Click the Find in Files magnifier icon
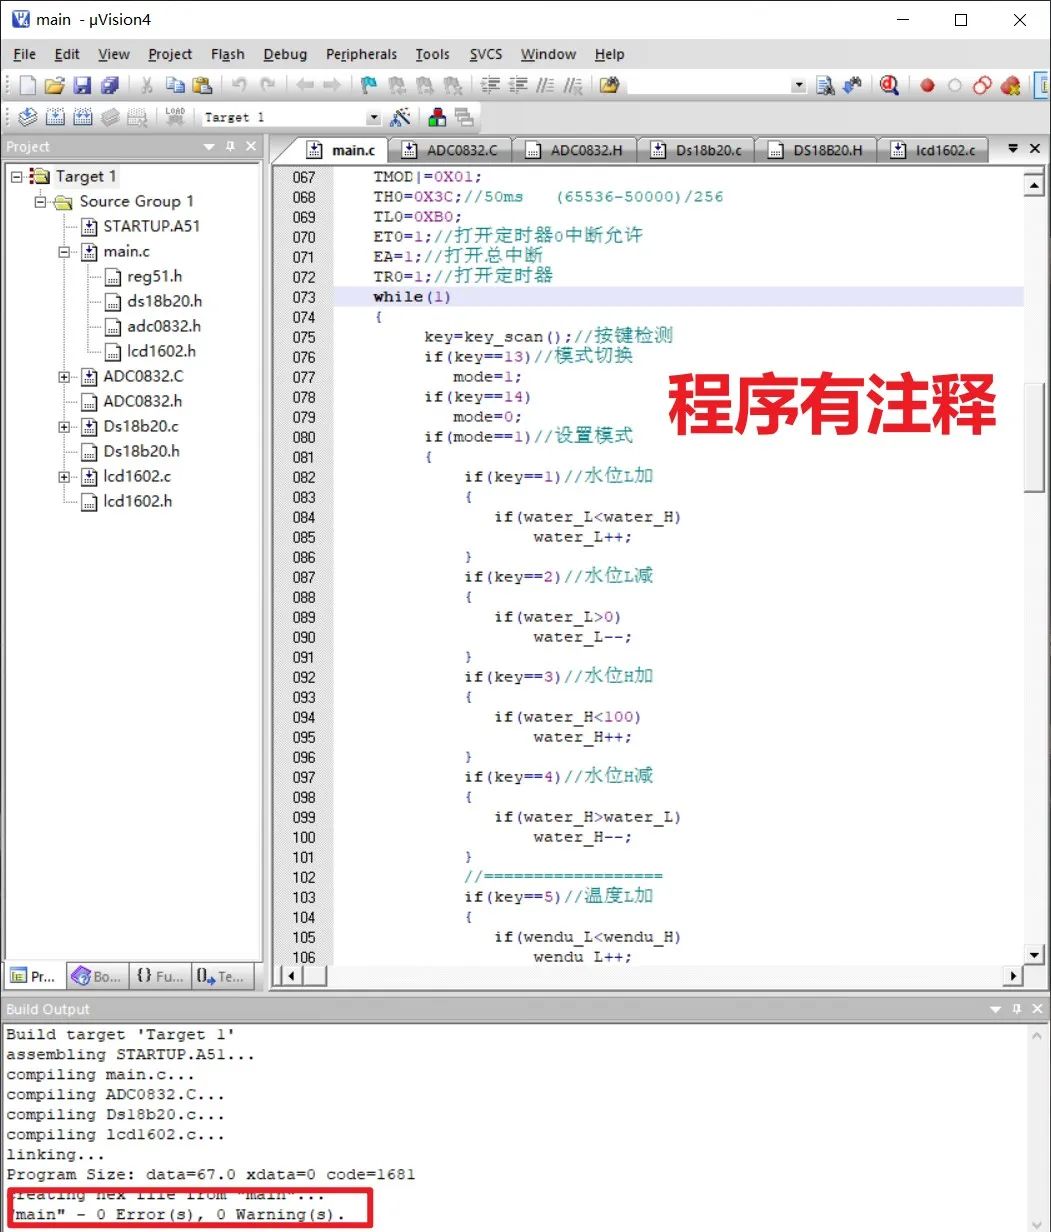Image resolution: width=1051 pixels, height=1232 pixels. (826, 85)
